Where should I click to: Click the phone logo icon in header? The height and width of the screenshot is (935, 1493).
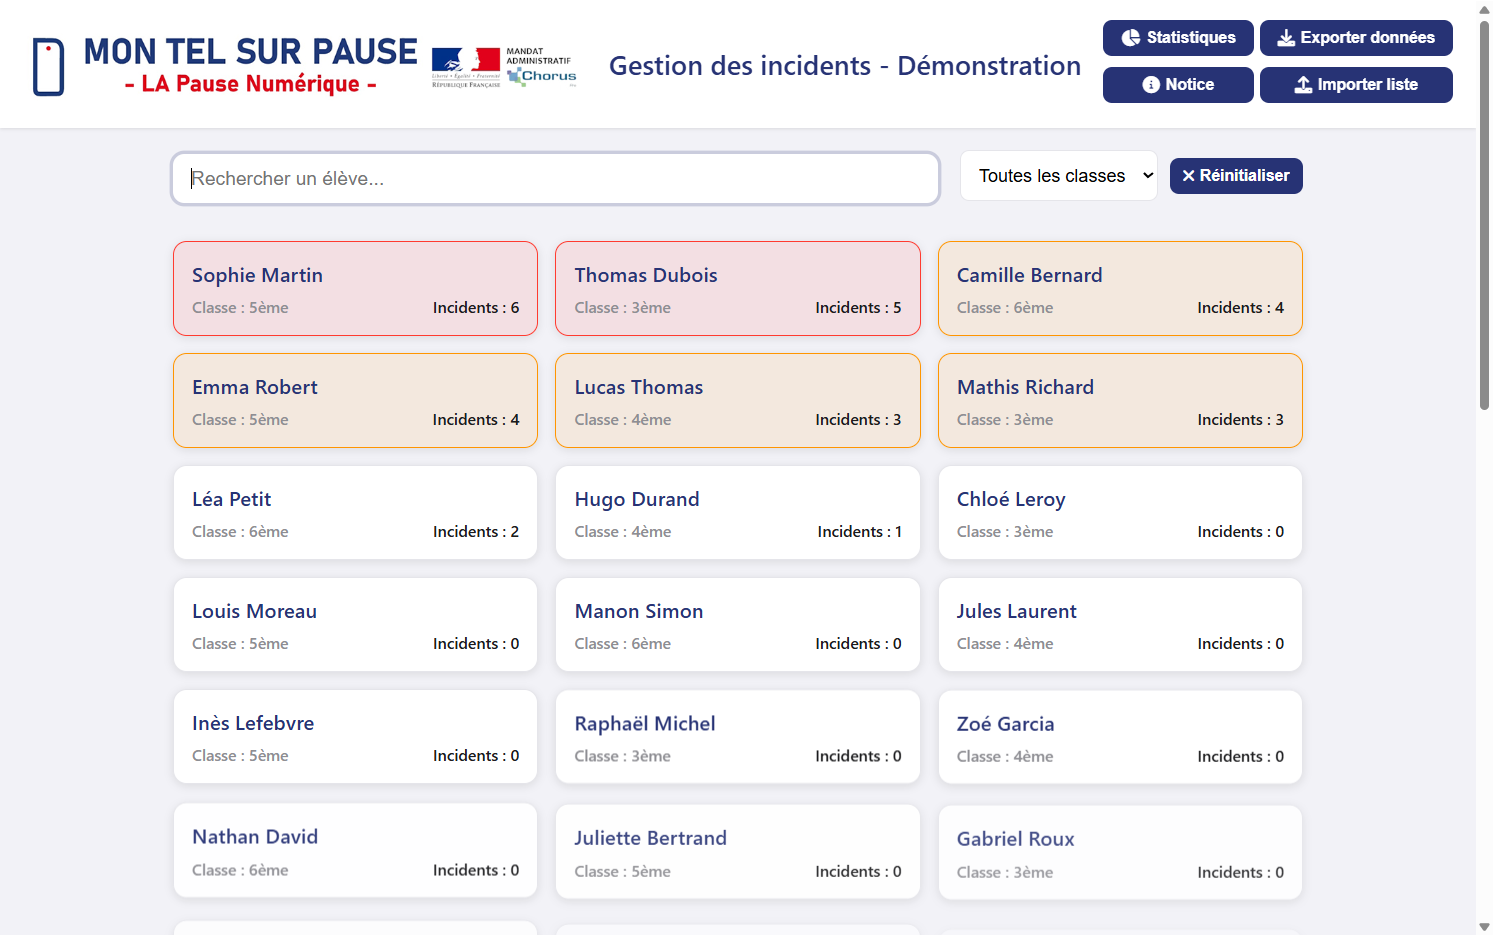pyautogui.click(x=48, y=67)
